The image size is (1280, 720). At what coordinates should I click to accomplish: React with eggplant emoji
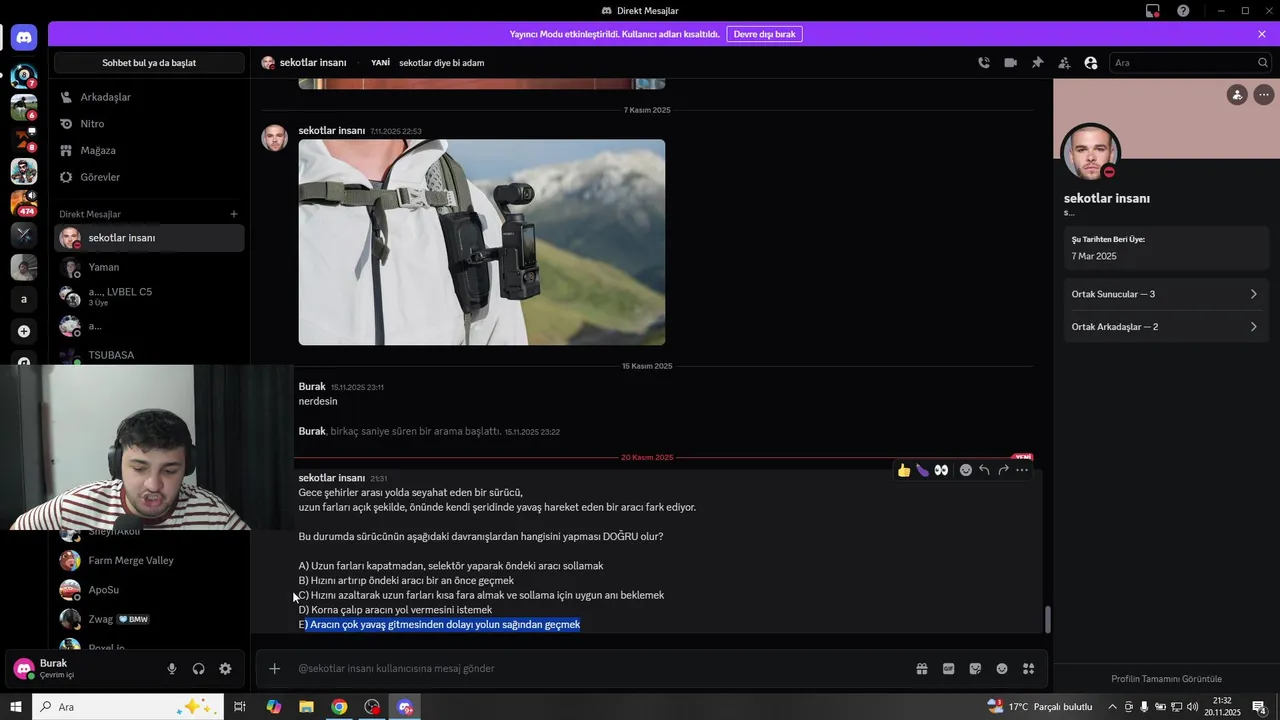coord(922,470)
